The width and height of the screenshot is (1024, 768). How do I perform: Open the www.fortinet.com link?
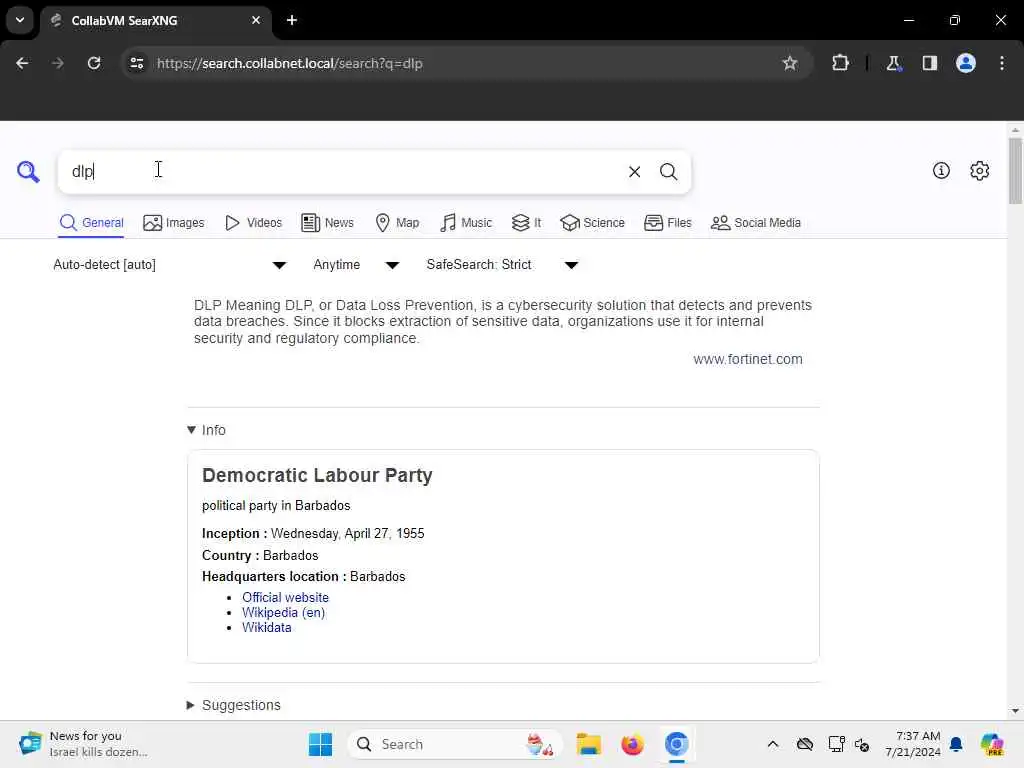click(748, 359)
